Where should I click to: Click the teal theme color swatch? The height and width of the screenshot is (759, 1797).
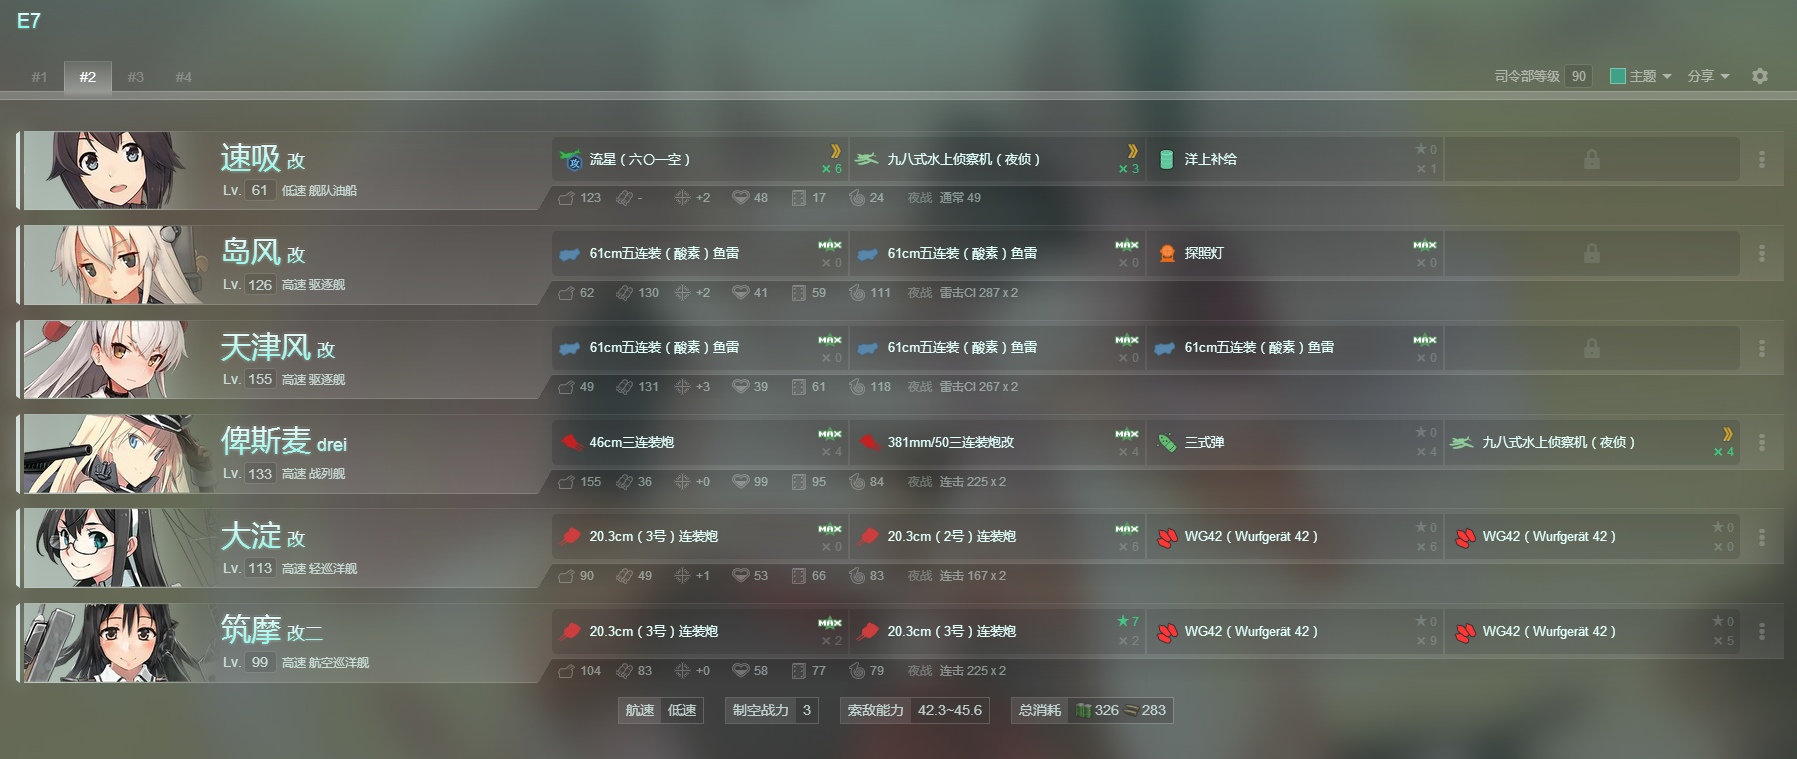tap(1618, 76)
